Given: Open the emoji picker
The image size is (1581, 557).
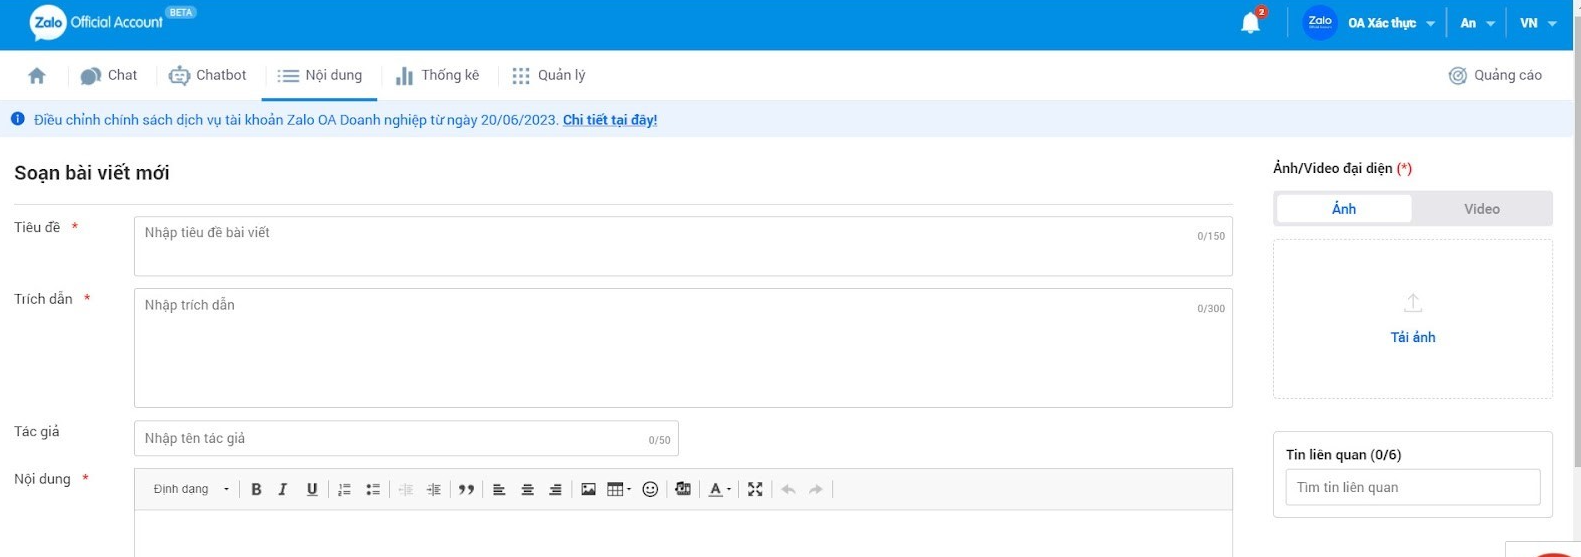Looking at the screenshot, I should point(650,489).
